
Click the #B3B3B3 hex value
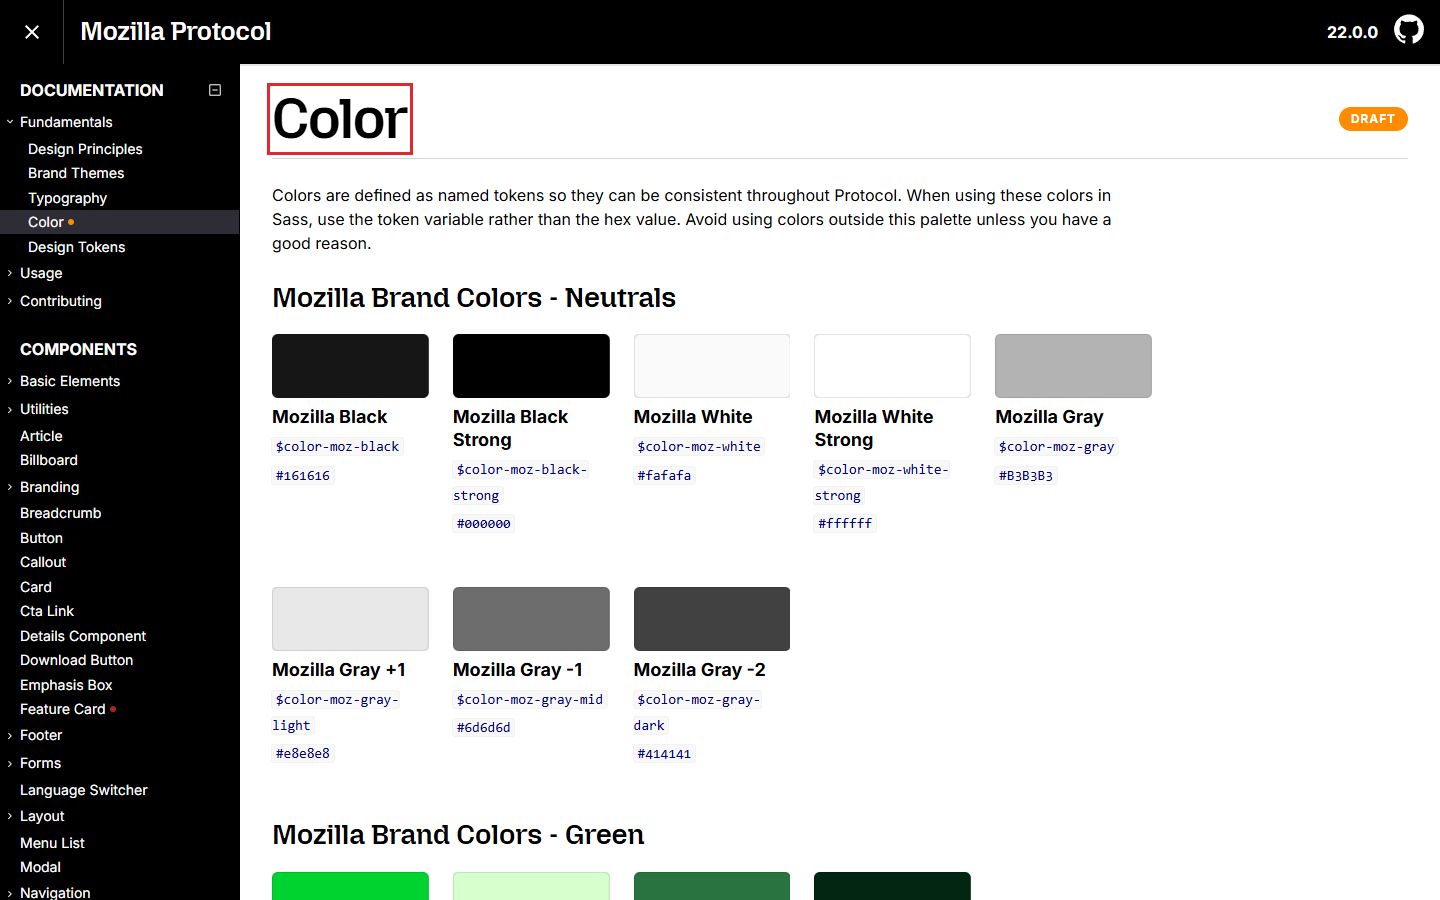click(x=1026, y=475)
